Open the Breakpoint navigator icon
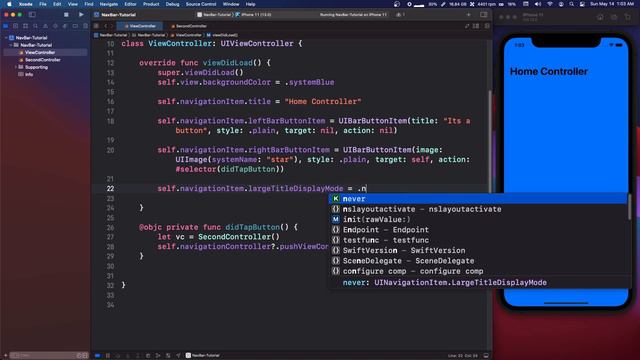The image size is (640, 360). [75, 26]
